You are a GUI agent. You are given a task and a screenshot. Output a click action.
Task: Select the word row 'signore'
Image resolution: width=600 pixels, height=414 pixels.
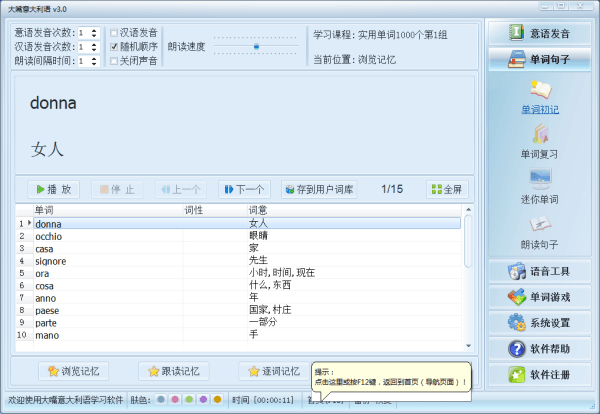pos(54,261)
